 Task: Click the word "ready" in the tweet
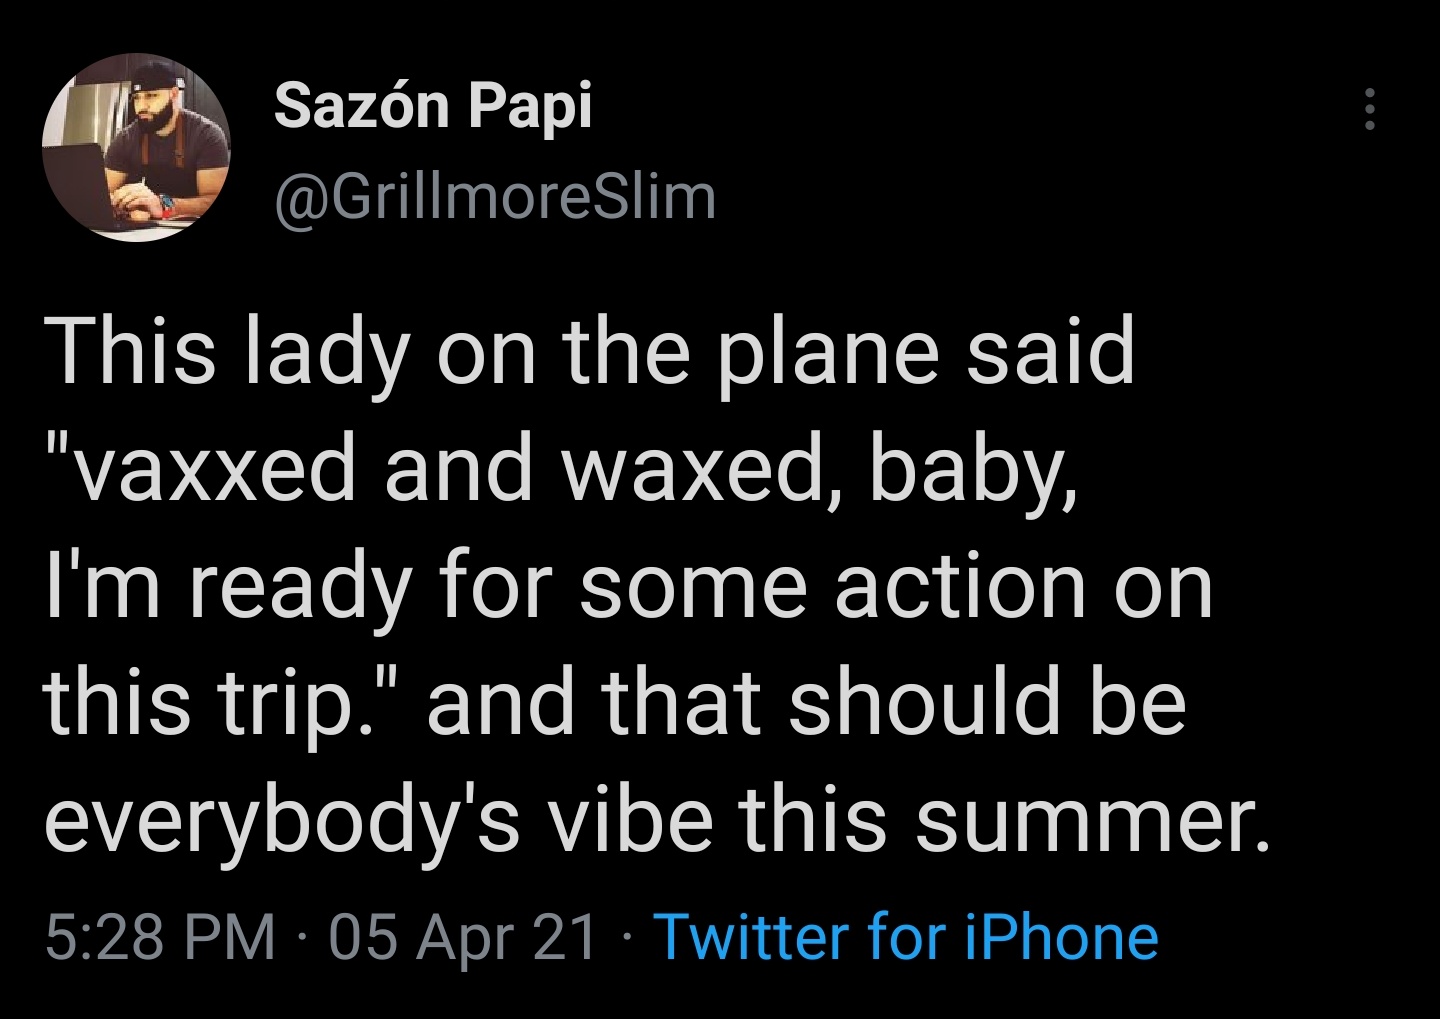300,587
